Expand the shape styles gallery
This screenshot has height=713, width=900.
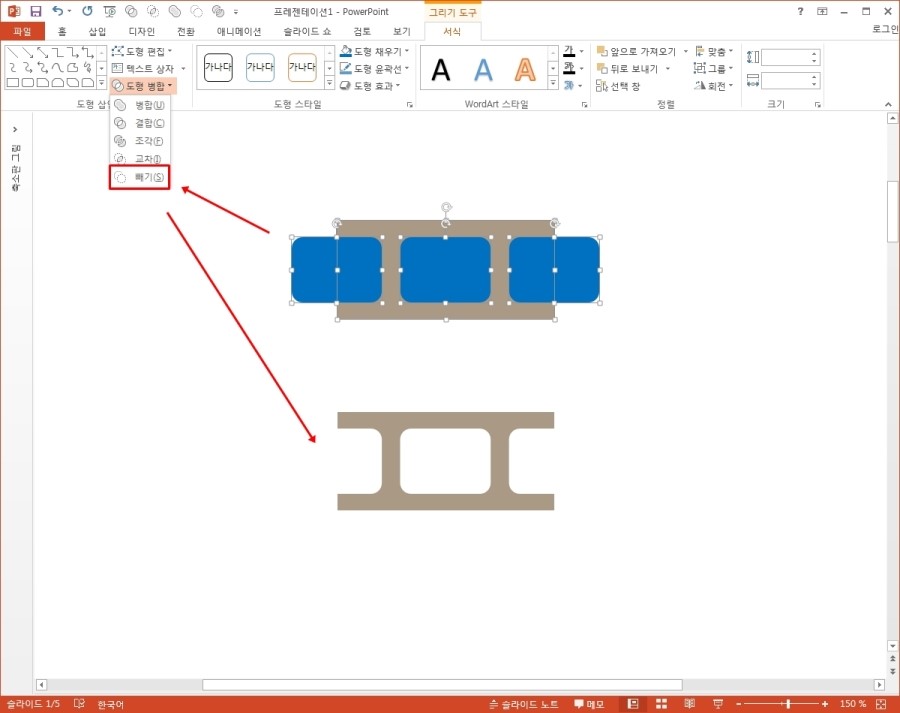329,83
